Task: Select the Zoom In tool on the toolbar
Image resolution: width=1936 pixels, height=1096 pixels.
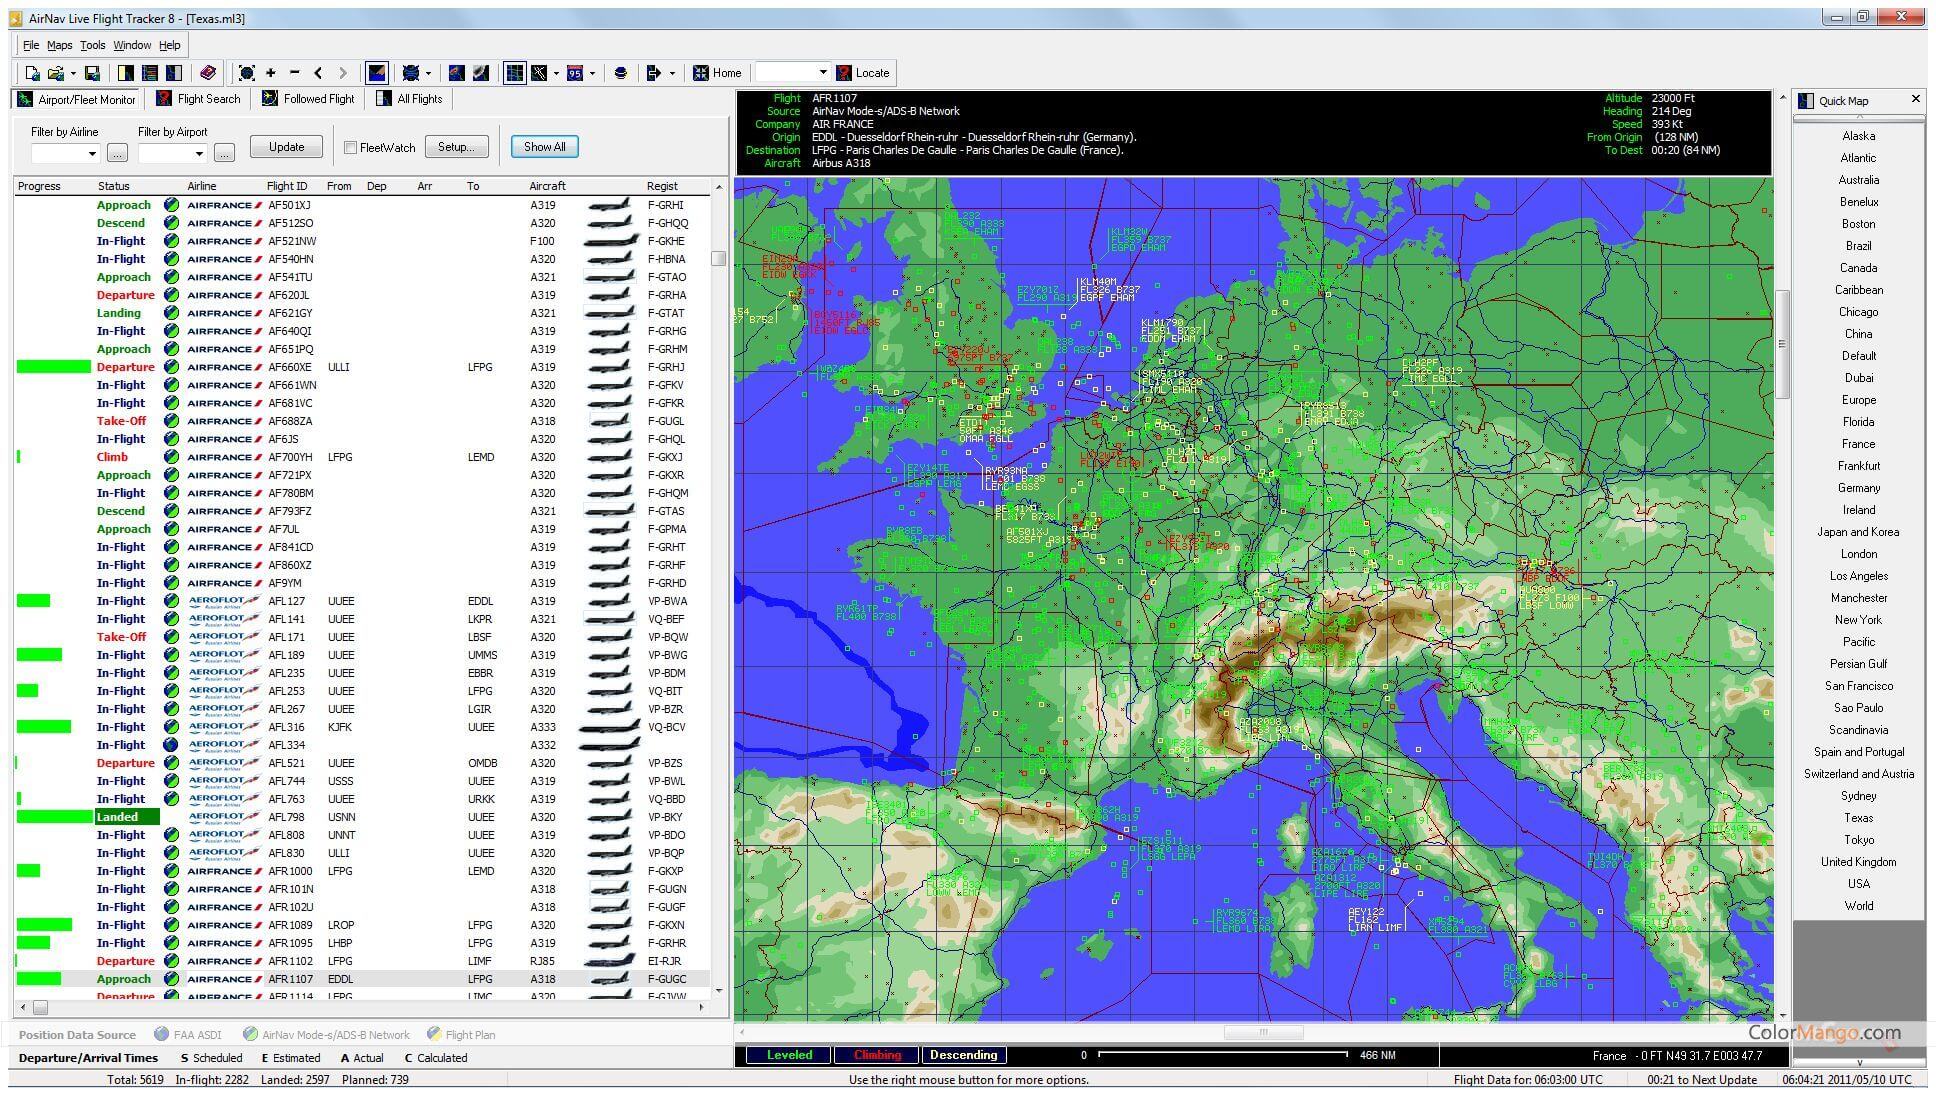Action: 271,72
